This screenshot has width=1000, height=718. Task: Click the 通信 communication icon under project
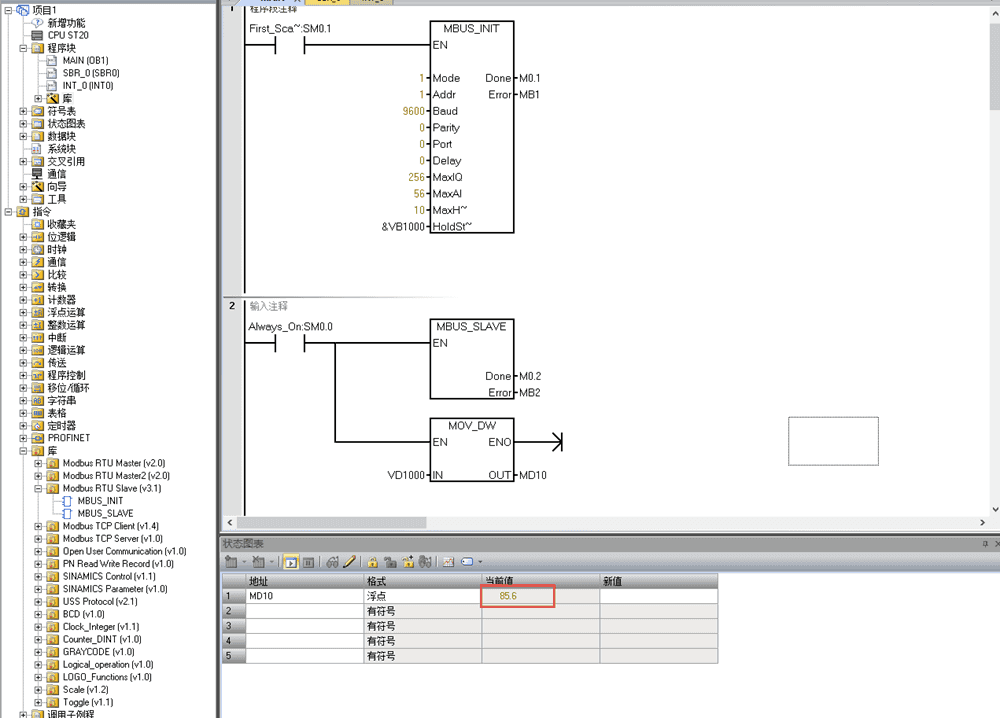pyautogui.click(x=38, y=173)
